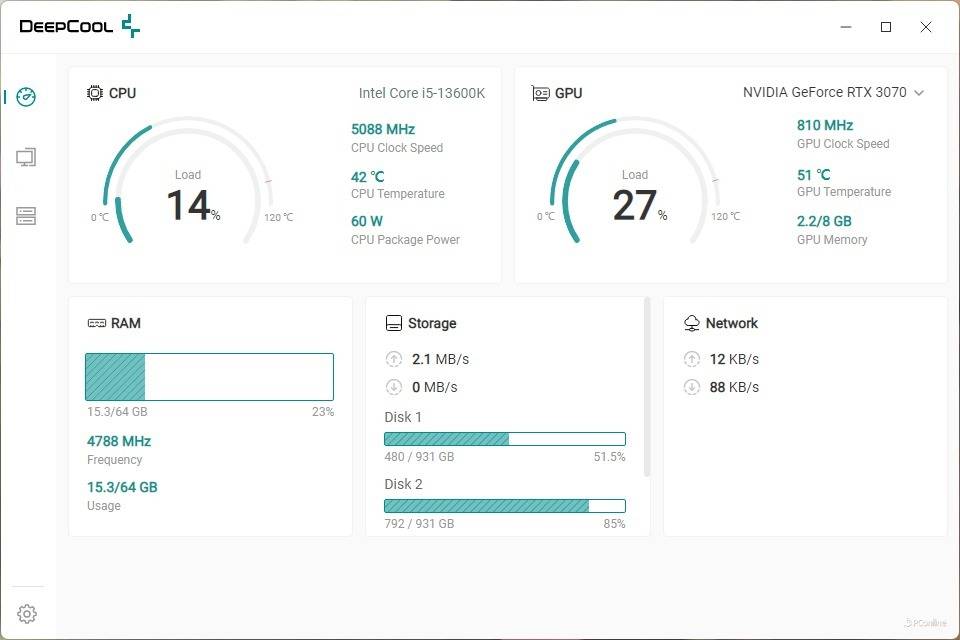Image resolution: width=960 pixels, height=640 pixels.
Task: Click the RAM usage bar
Action: click(x=209, y=377)
